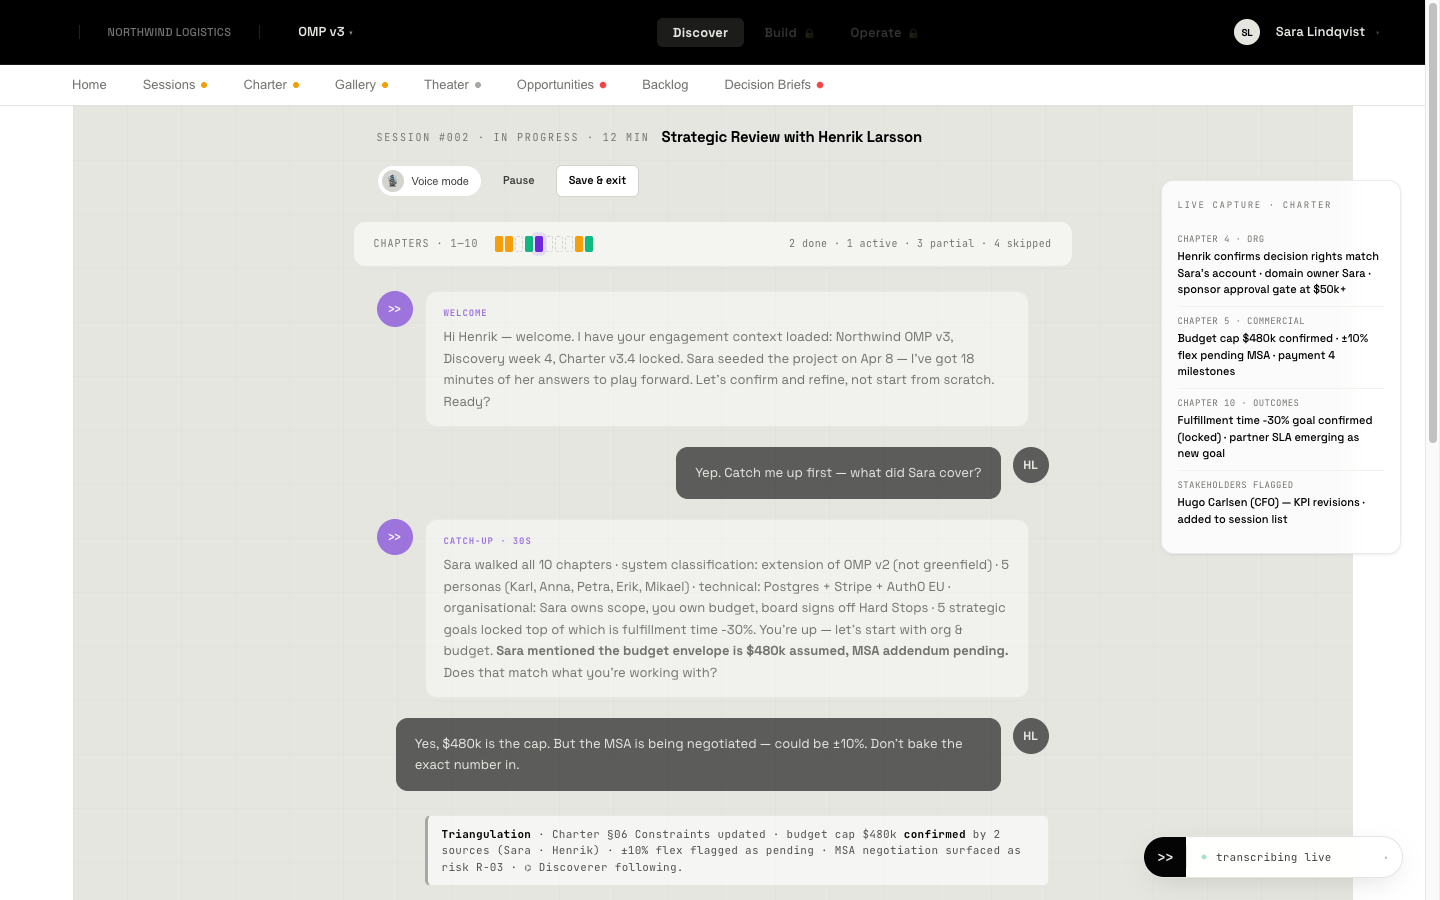The image size is (1440, 900).
Task: Toggle Voice mode
Action: click(x=430, y=181)
